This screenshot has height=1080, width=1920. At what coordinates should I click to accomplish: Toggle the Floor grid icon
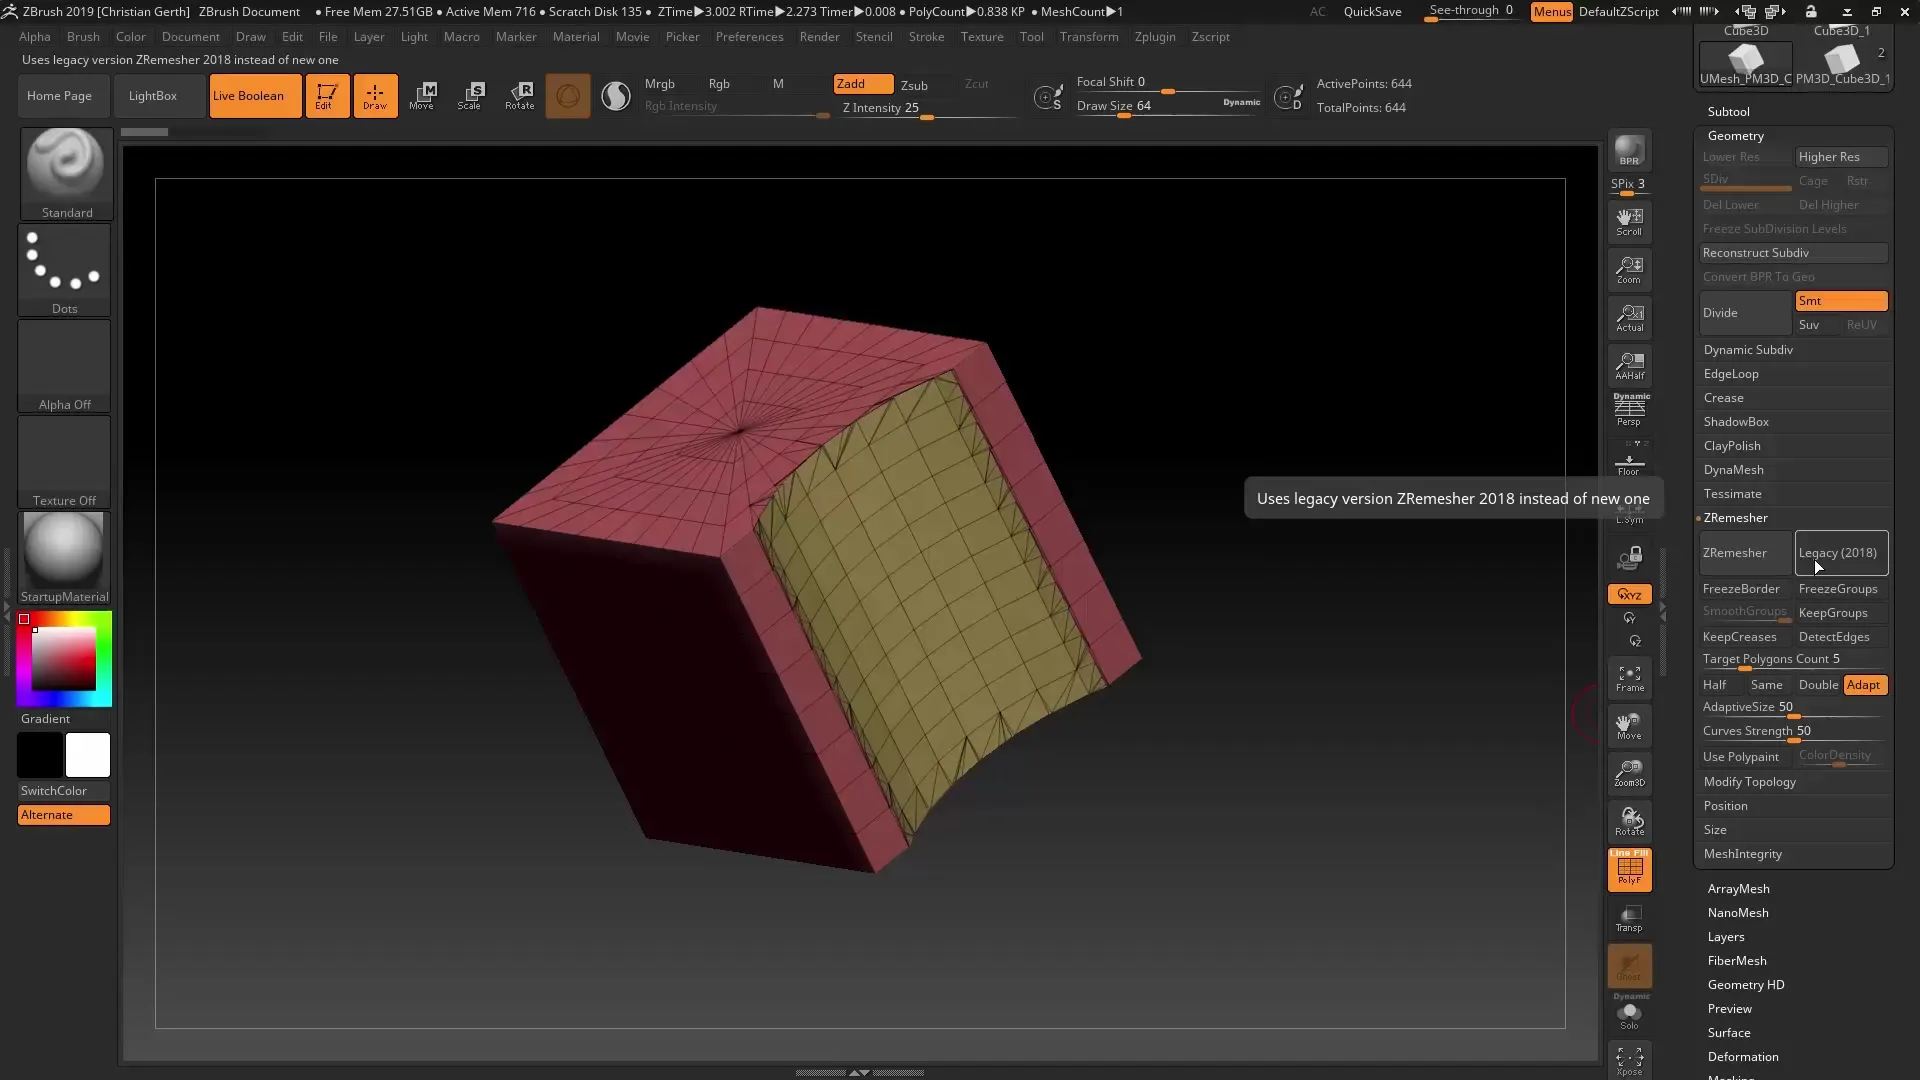pos(1629,460)
